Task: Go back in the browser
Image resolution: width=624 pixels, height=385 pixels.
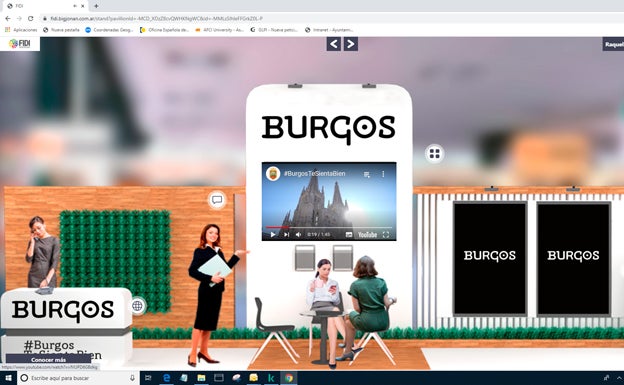Action: click(8, 18)
